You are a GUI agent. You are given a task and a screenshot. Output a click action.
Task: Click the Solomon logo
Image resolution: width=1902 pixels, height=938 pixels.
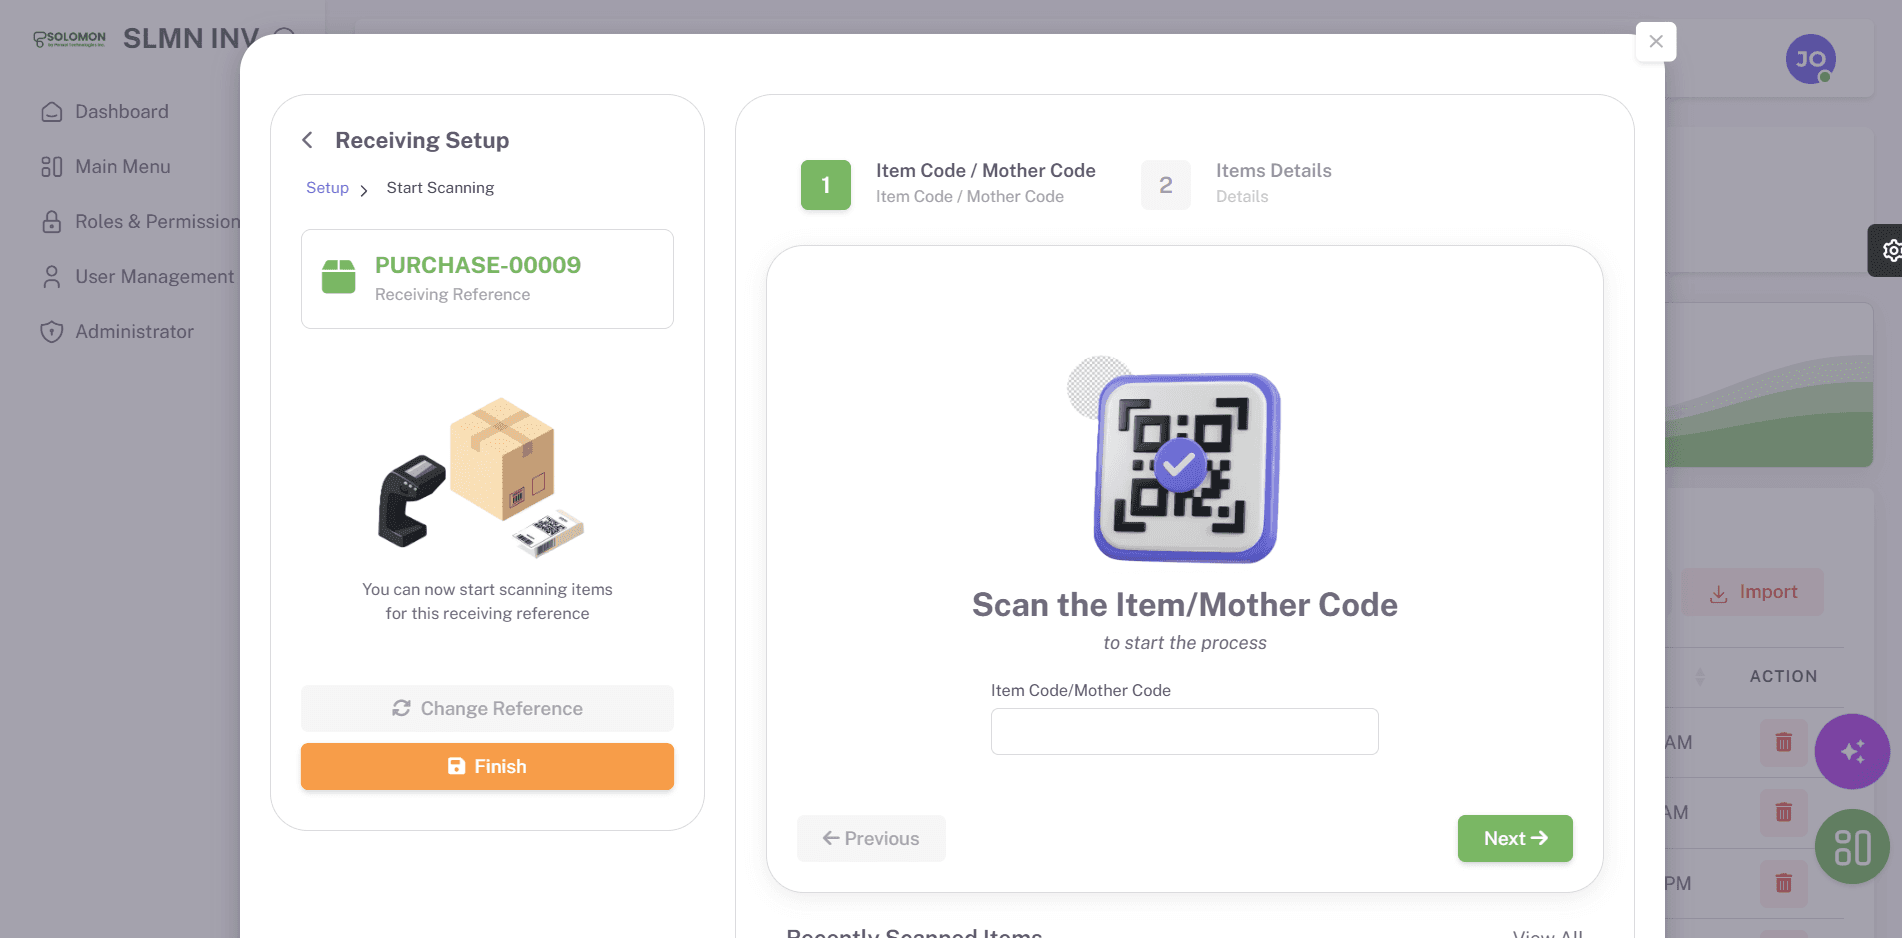pyautogui.click(x=70, y=39)
